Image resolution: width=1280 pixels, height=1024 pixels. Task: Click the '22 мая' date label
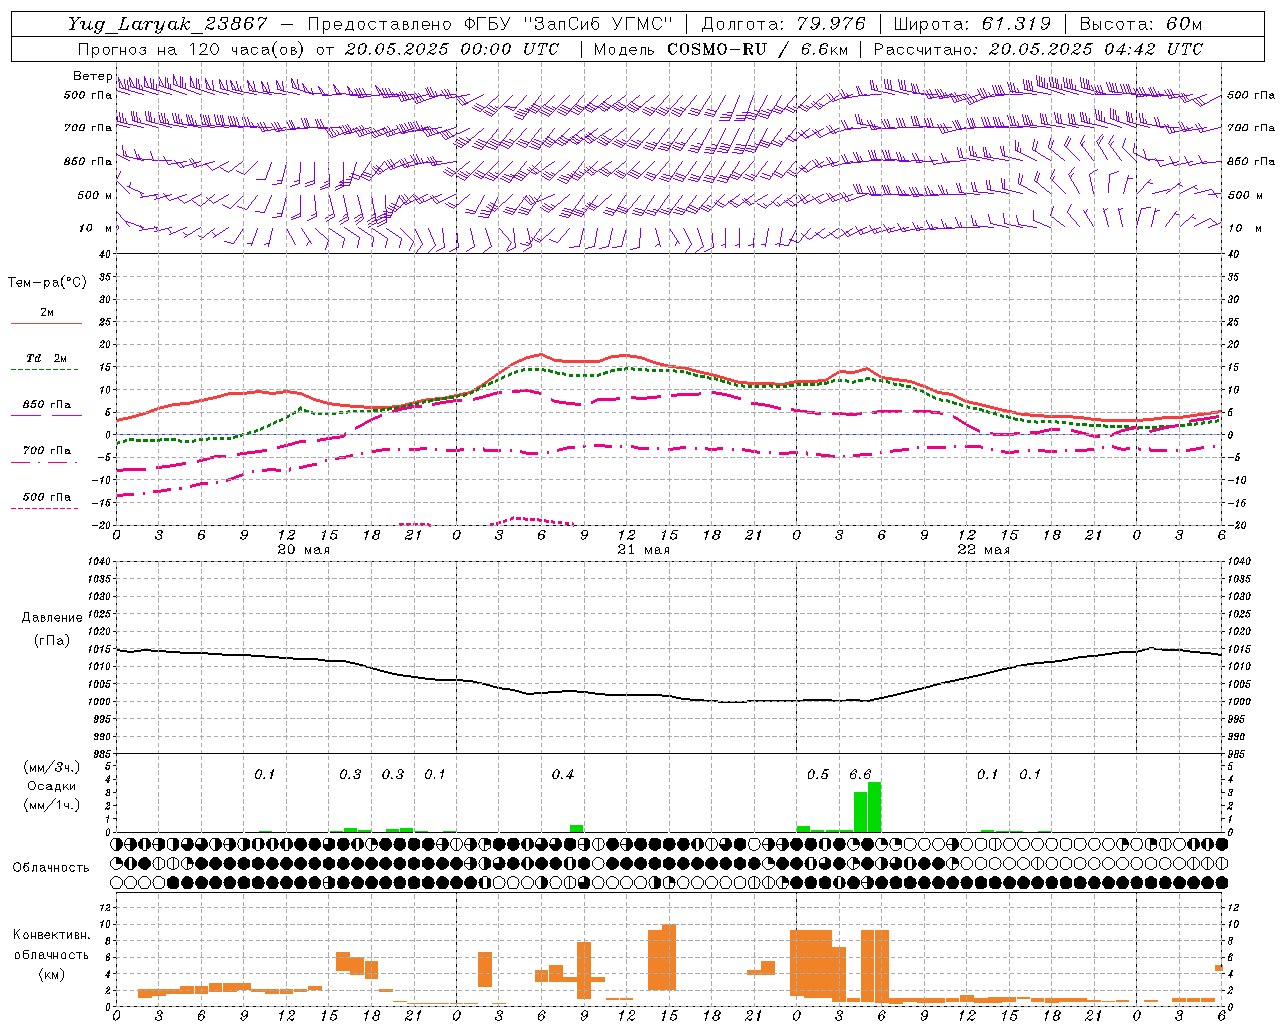tap(984, 550)
